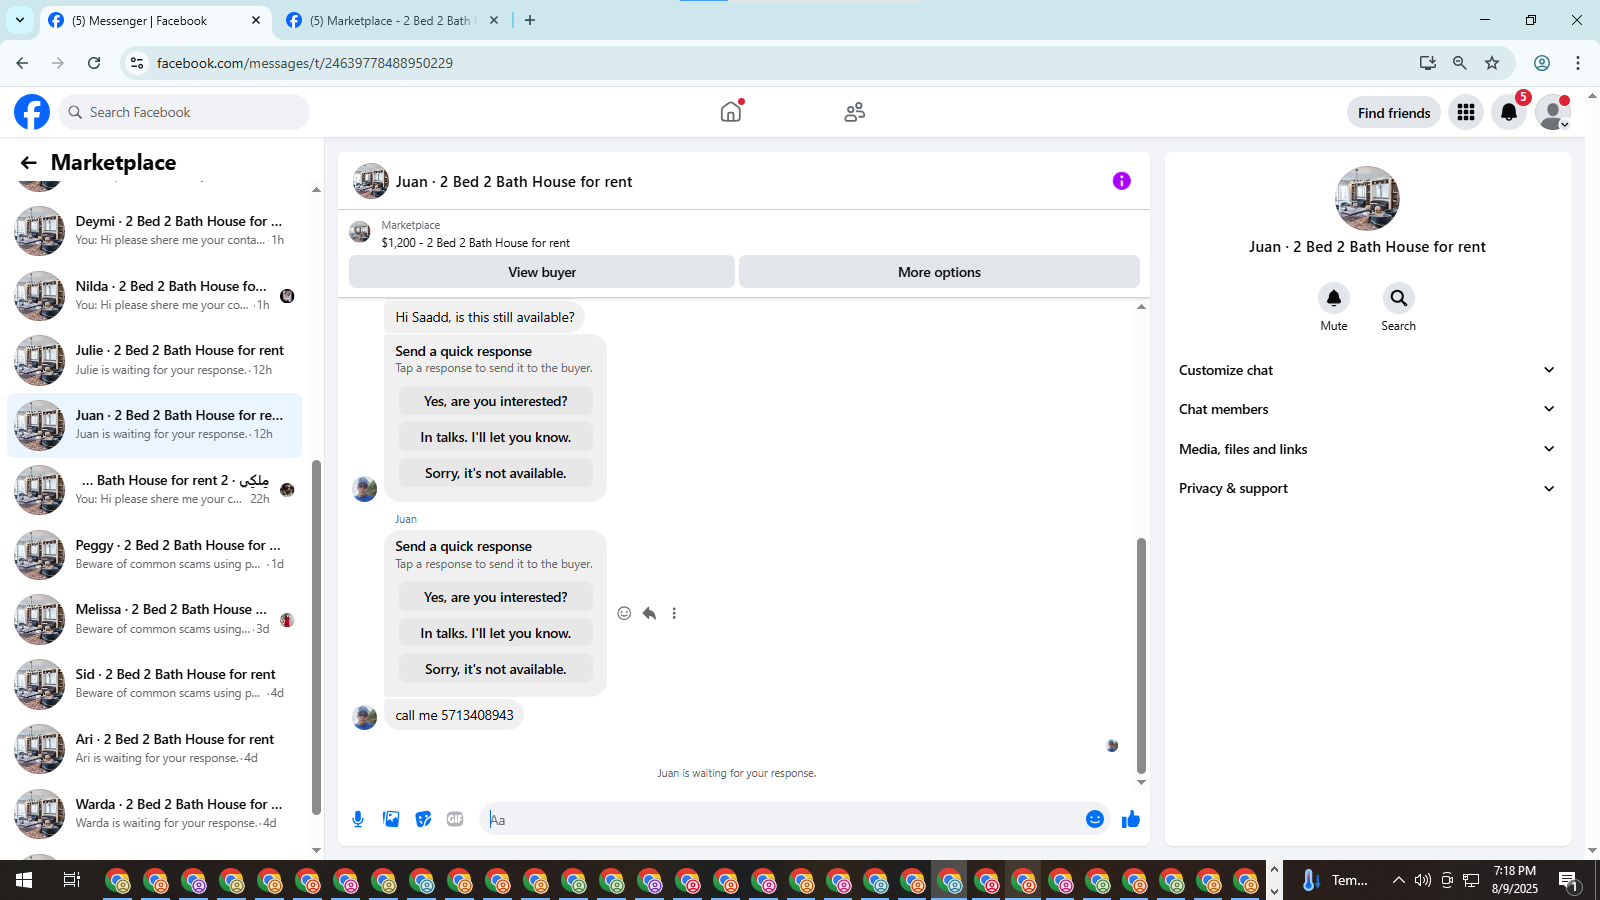Open the Sid conversation
This screenshot has height=900, width=1600.
coord(155,684)
